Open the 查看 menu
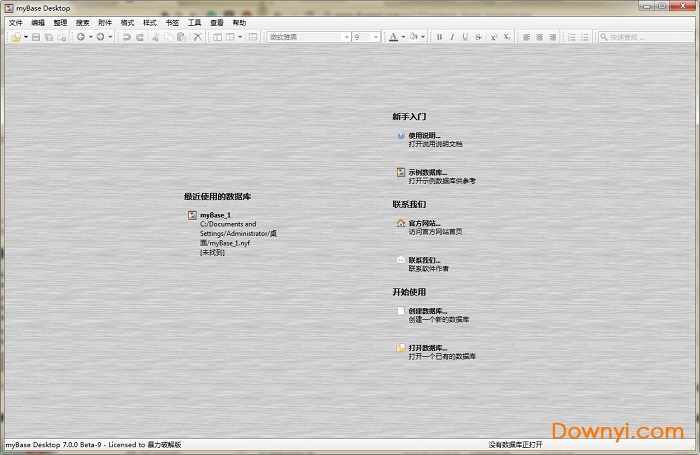This screenshot has width=700, height=455. coord(217,23)
